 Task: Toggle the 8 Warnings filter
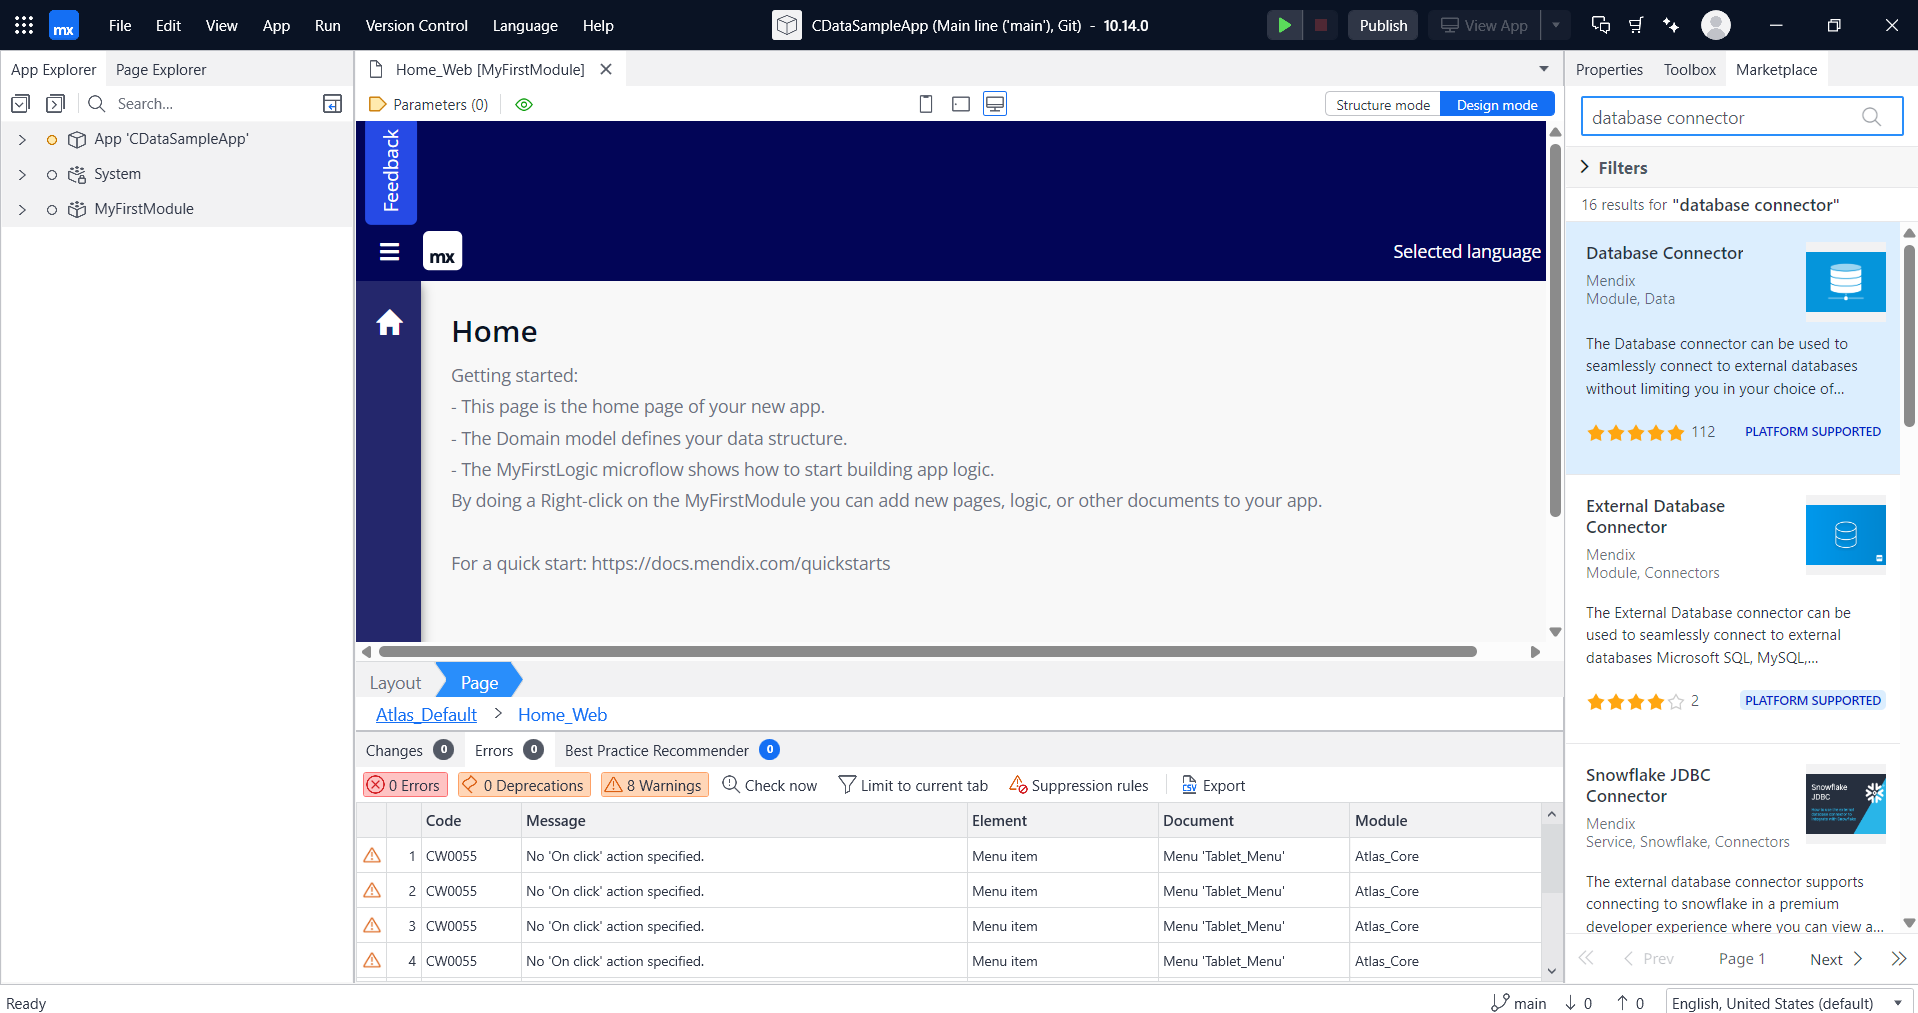pyautogui.click(x=655, y=785)
